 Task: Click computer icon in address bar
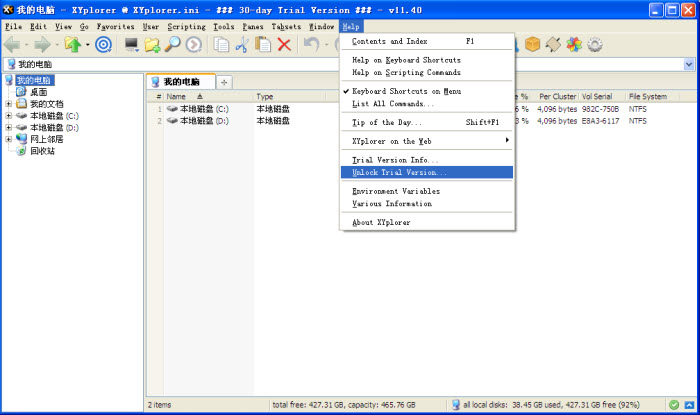pos(12,64)
